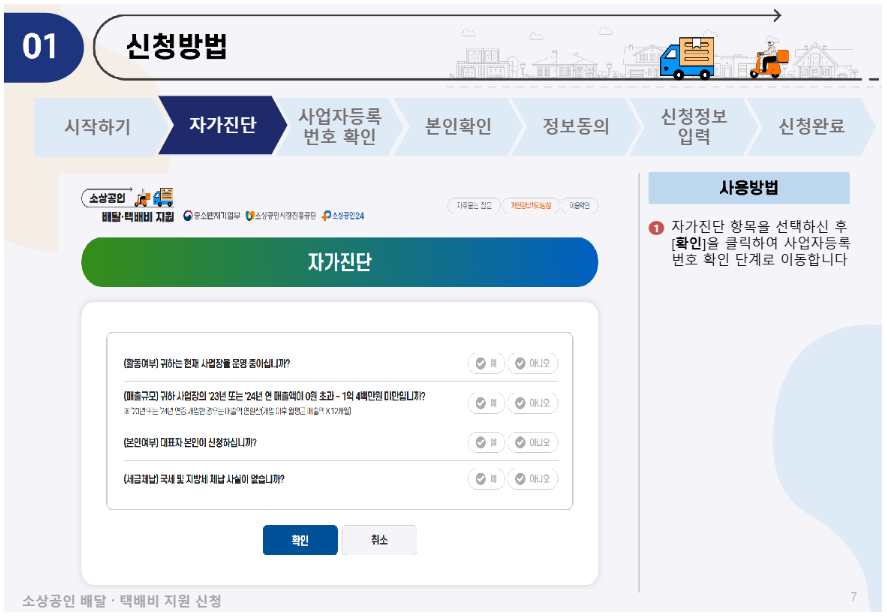Select 아니오 for 활동여부 question
This screenshot has width=887, height=616.
click(x=532, y=363)
